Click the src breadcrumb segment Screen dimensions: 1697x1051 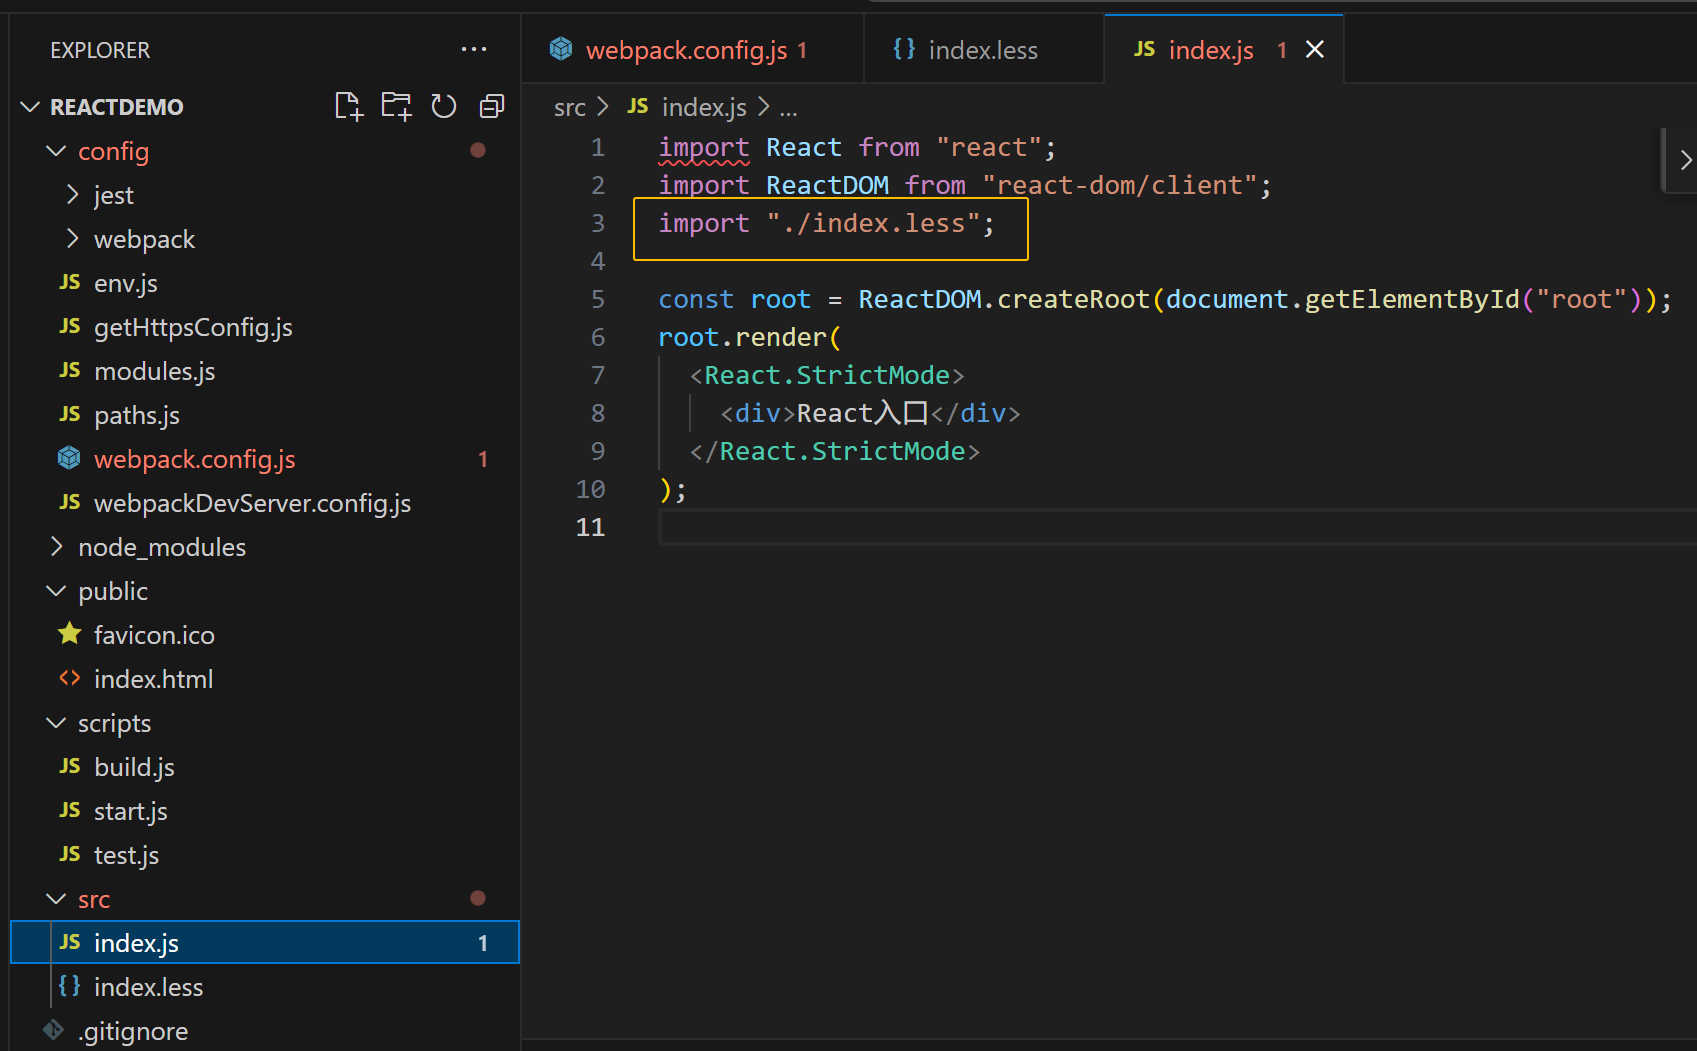click(570, 107)
